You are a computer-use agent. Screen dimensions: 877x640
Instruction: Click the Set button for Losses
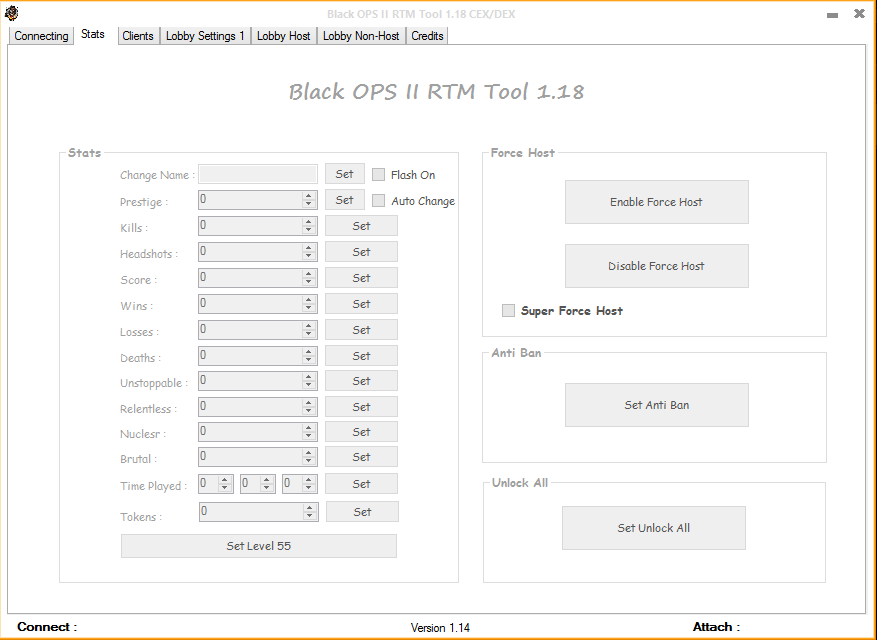pos(361,330)
